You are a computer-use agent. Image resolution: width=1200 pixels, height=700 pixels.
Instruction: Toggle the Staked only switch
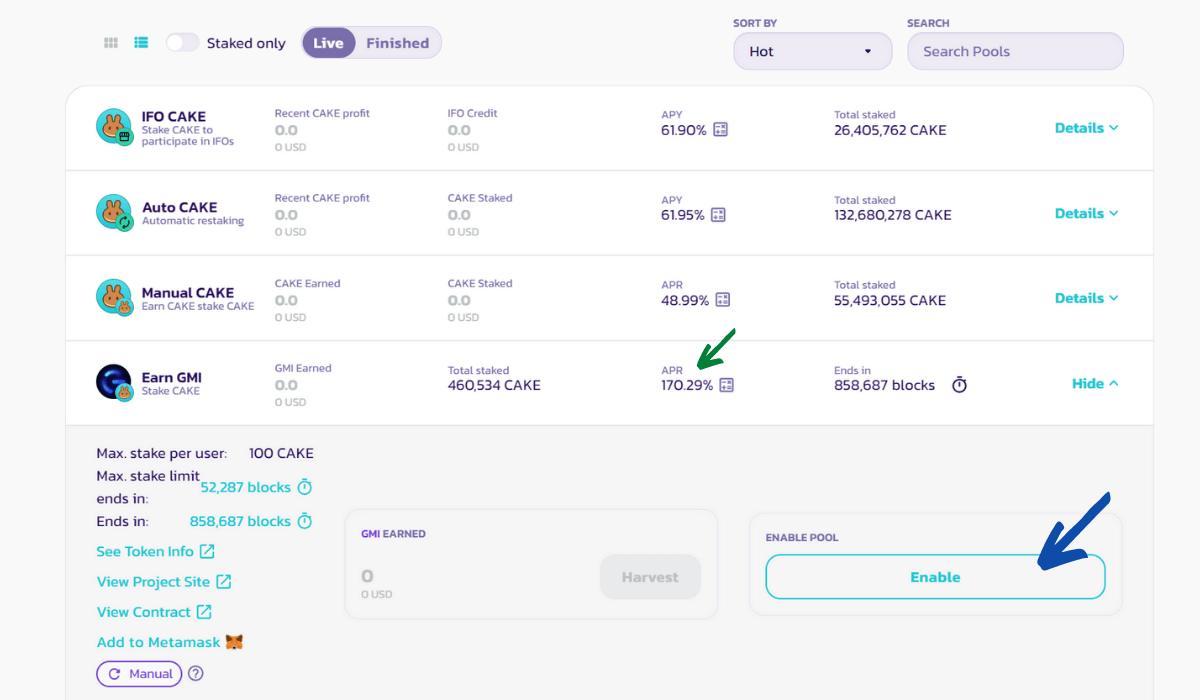coord(183,43)
